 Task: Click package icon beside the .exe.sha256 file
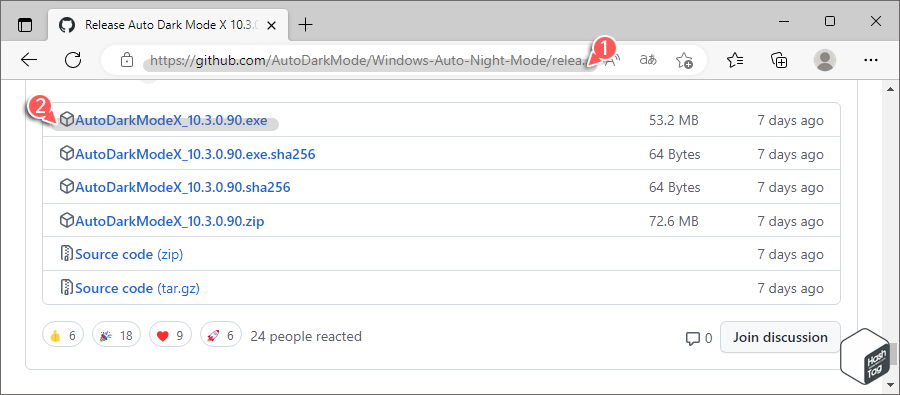click(67, 154)
